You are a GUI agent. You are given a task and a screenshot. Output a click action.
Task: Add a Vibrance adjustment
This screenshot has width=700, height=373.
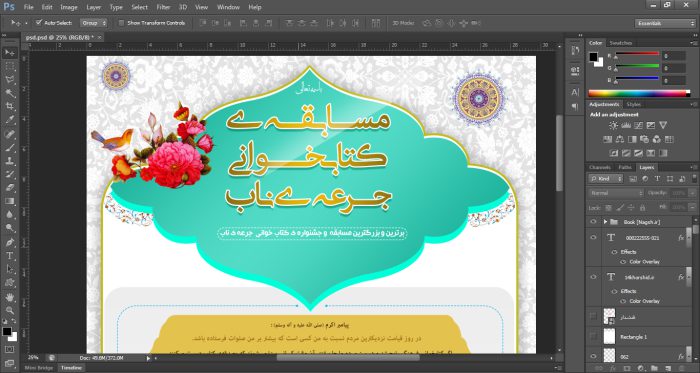(663, 126)
